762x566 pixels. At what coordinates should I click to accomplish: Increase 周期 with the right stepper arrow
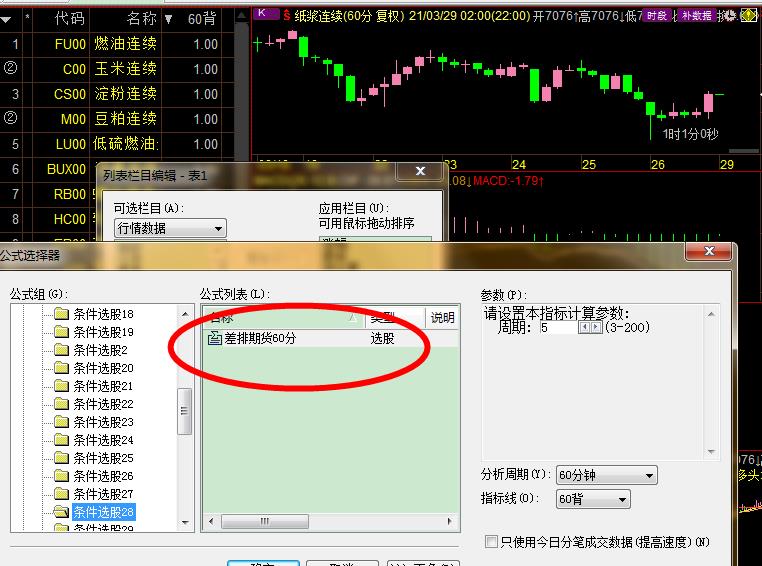pos(596,327)
